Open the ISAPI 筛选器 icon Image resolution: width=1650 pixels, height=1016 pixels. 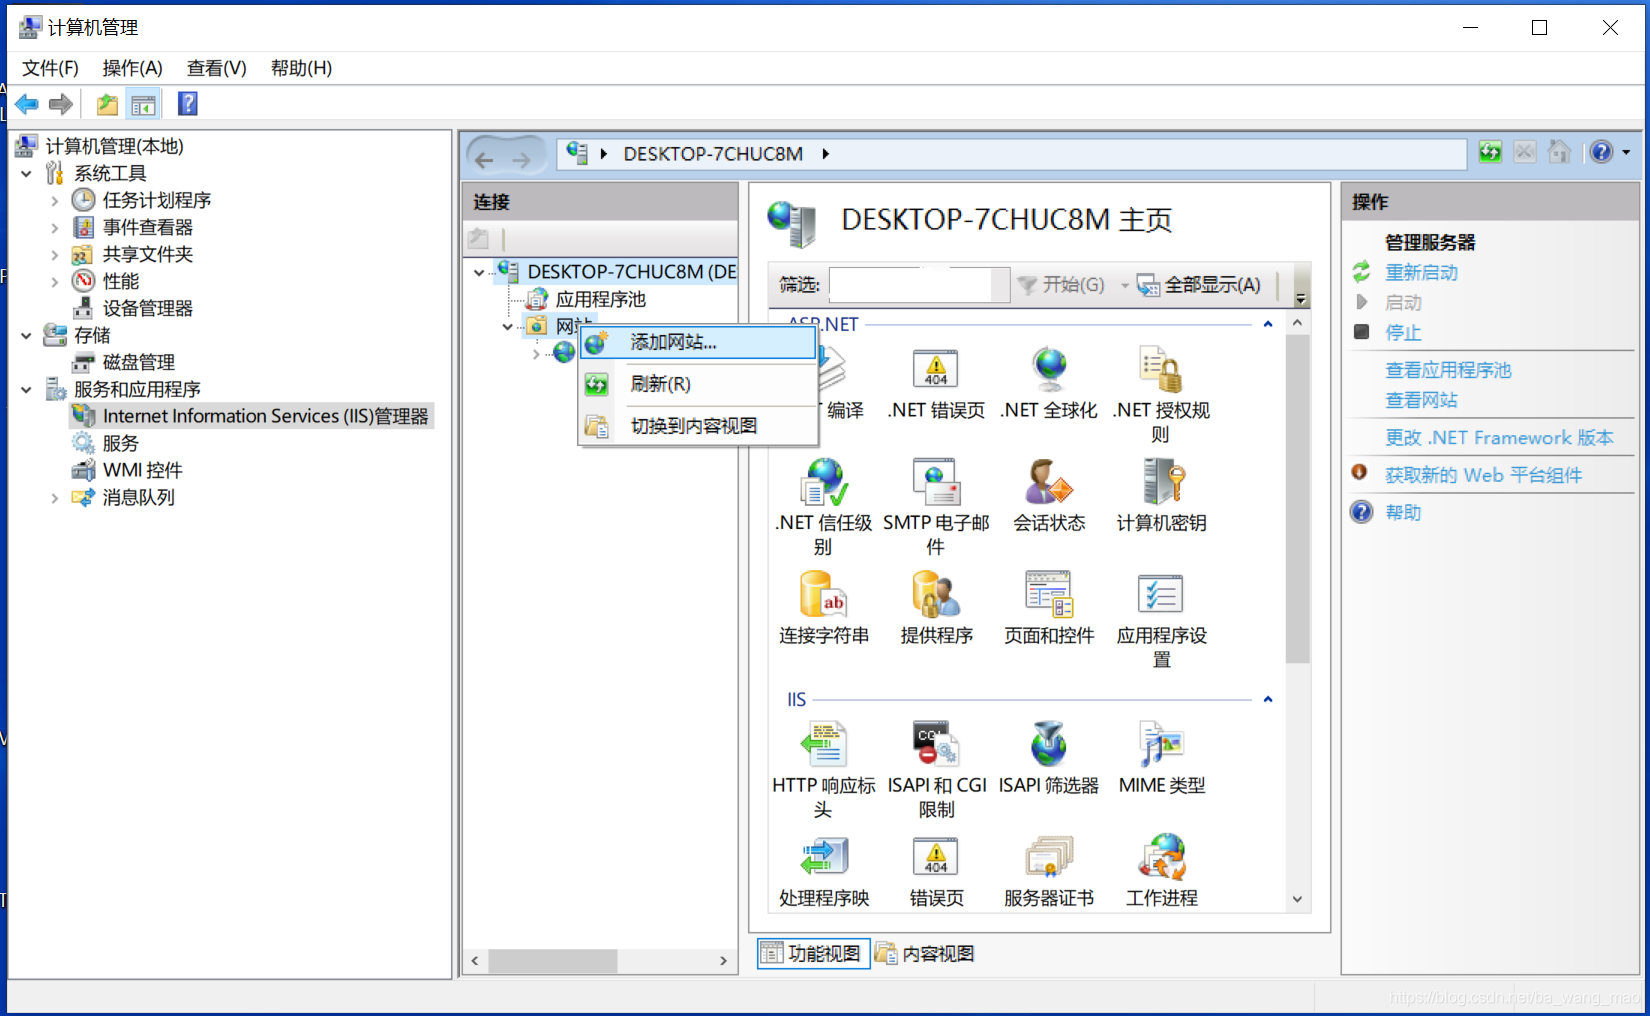click(1049, 745)
